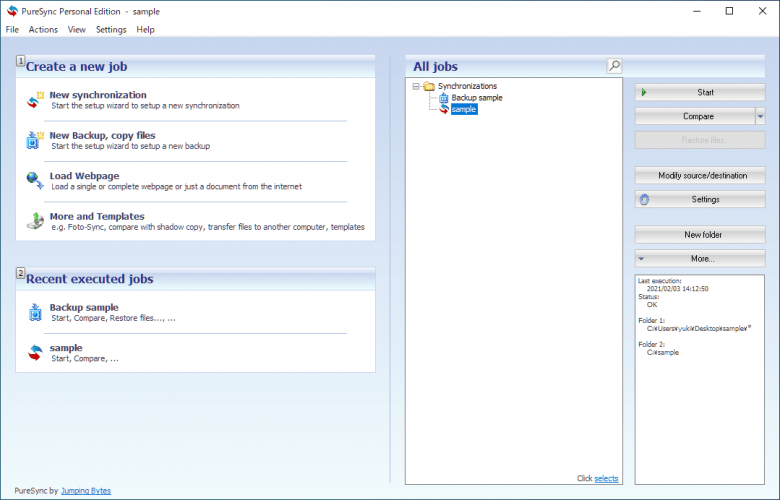The height and width of the screenshot is (500, 780).
Task: Click Folder 2 path C:\sample
Action: (663, 352)
